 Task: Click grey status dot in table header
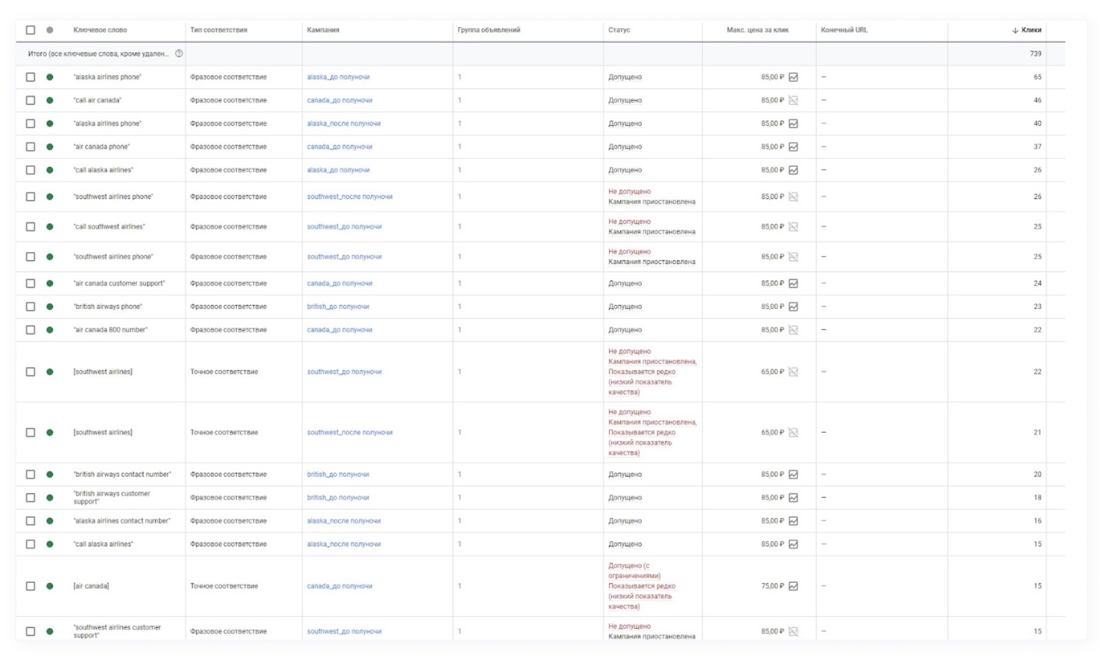coord(50,30)
